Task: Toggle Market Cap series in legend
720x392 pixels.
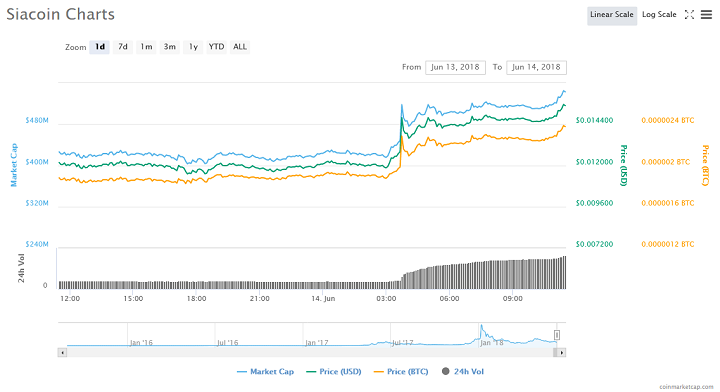Action: [265, 372]
